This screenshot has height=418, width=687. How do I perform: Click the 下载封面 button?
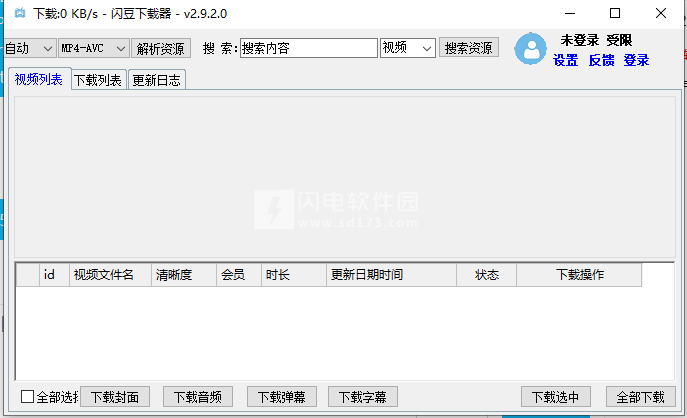pos(115,397)
